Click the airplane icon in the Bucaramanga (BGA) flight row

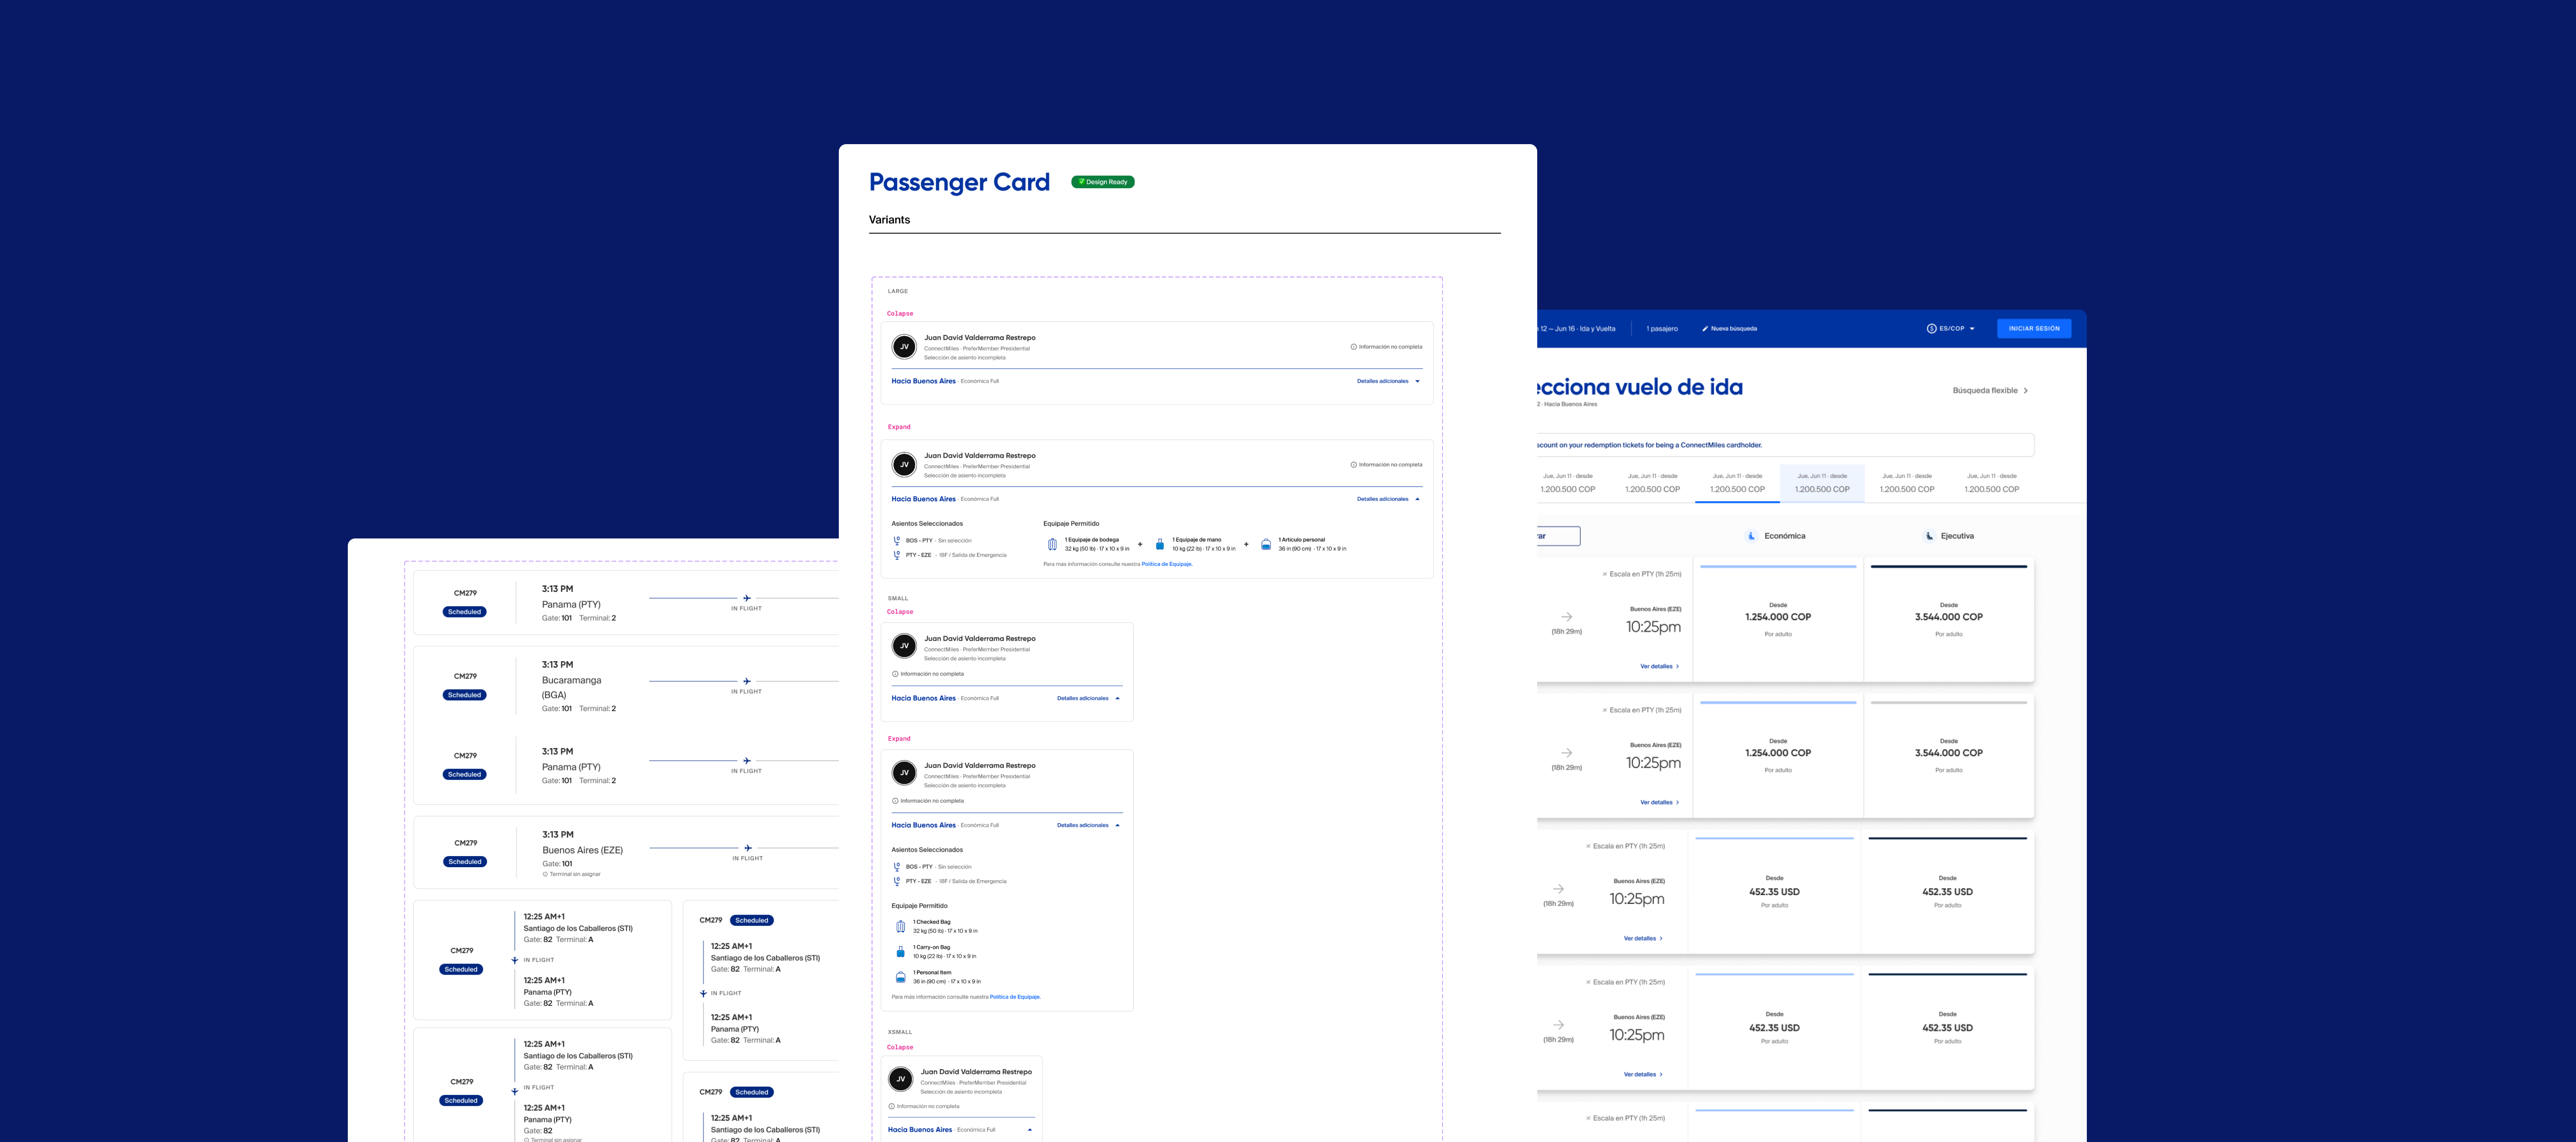(x=747, y=681)
